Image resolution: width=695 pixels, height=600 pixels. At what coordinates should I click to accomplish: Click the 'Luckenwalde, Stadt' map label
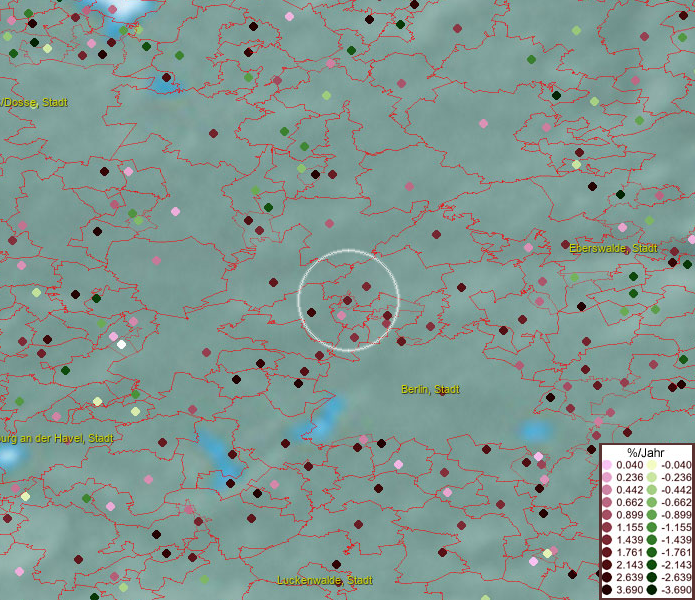point(325,580)
